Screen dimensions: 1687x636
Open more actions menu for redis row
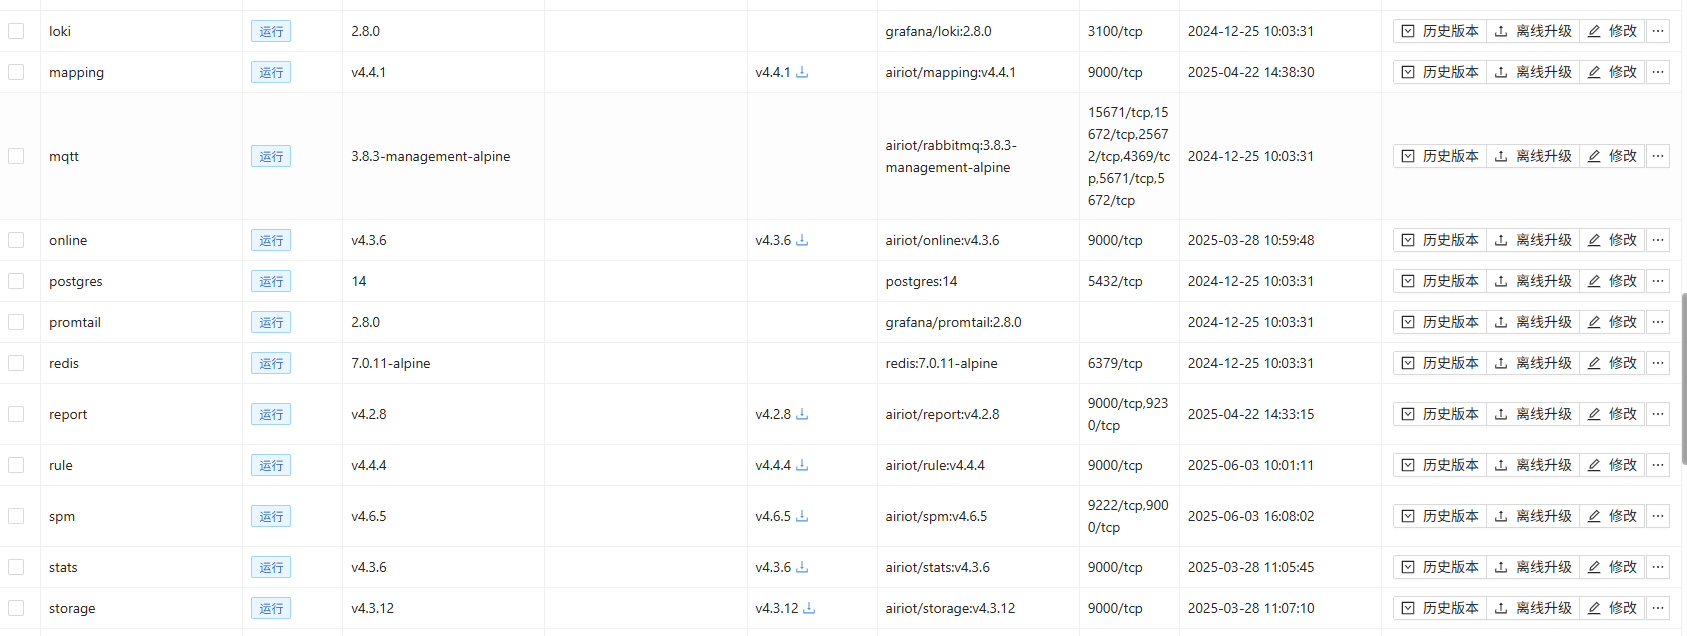click(x=1658, y=363)
